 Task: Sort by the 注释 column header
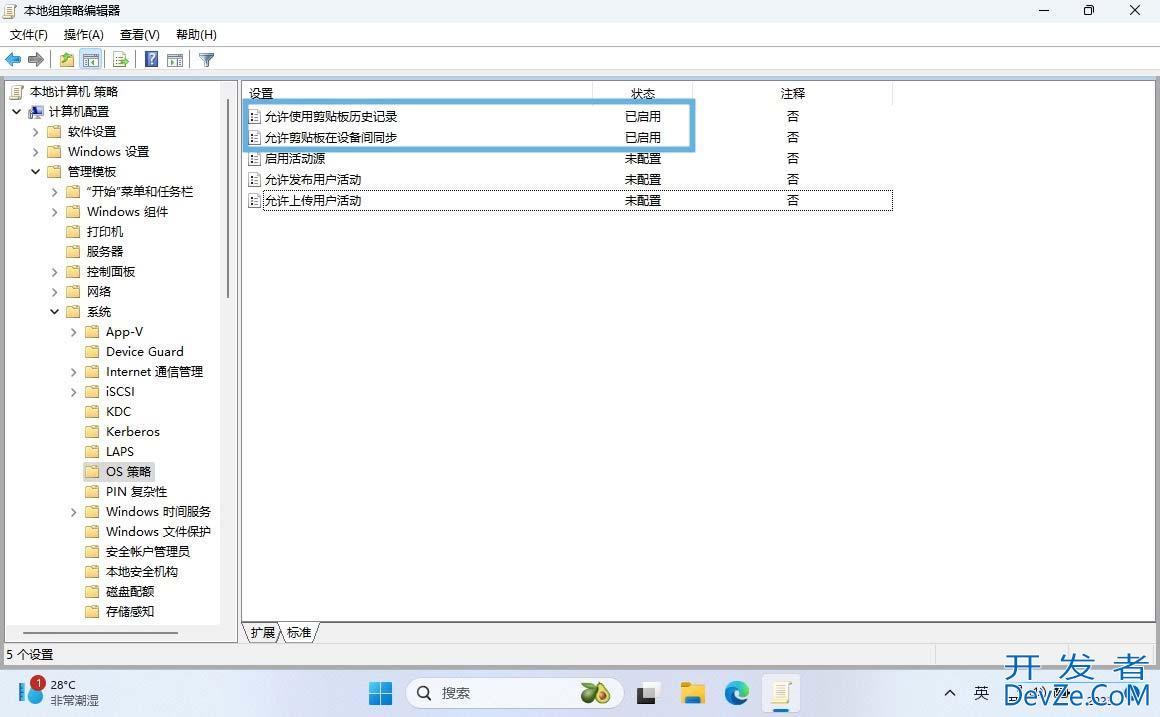[x=792, y=93]
